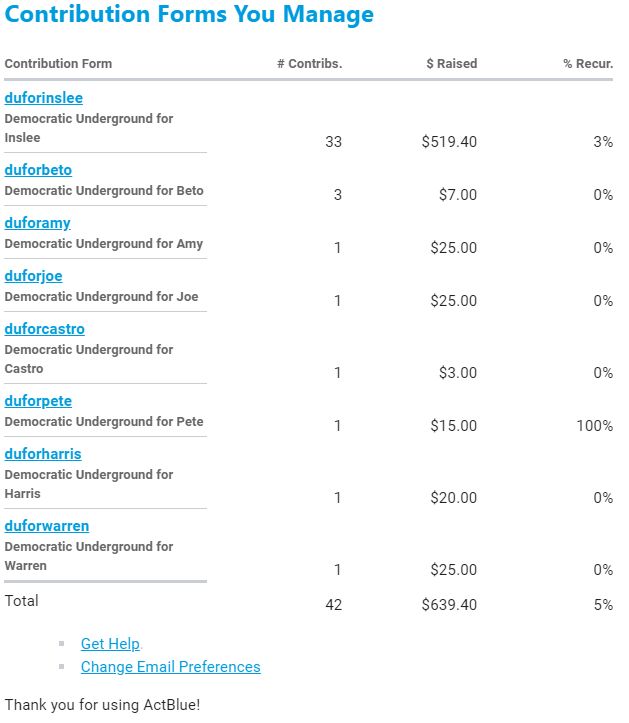Open Change Email Preferences link
Image resolution: width=629 pixels, height=723 pixels.
[x=170, y=667]
